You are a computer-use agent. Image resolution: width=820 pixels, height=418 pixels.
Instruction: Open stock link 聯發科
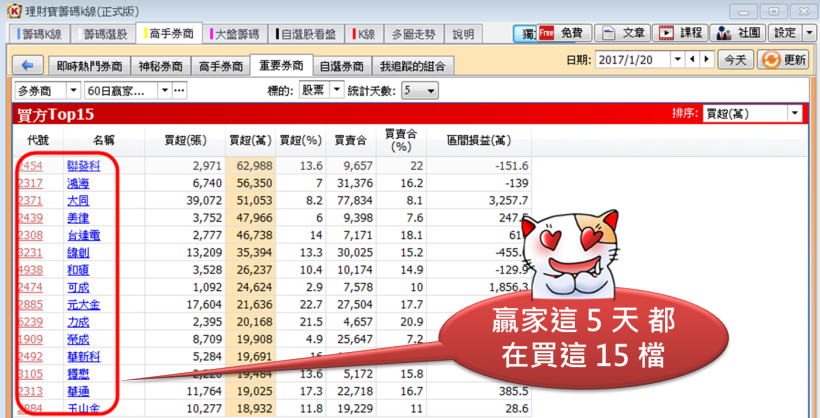click(84, 166)
